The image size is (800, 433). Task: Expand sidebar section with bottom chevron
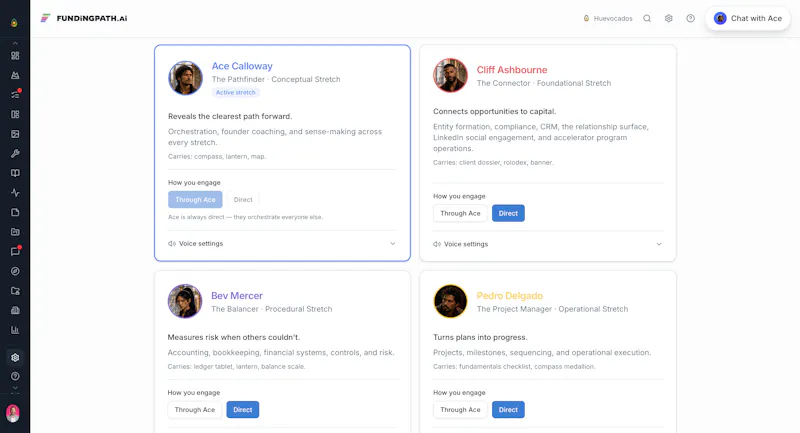pos(15,389)
